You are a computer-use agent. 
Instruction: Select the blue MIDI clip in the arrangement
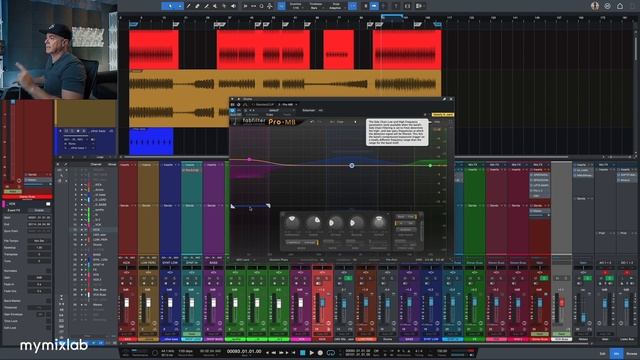tap(151, 141)
